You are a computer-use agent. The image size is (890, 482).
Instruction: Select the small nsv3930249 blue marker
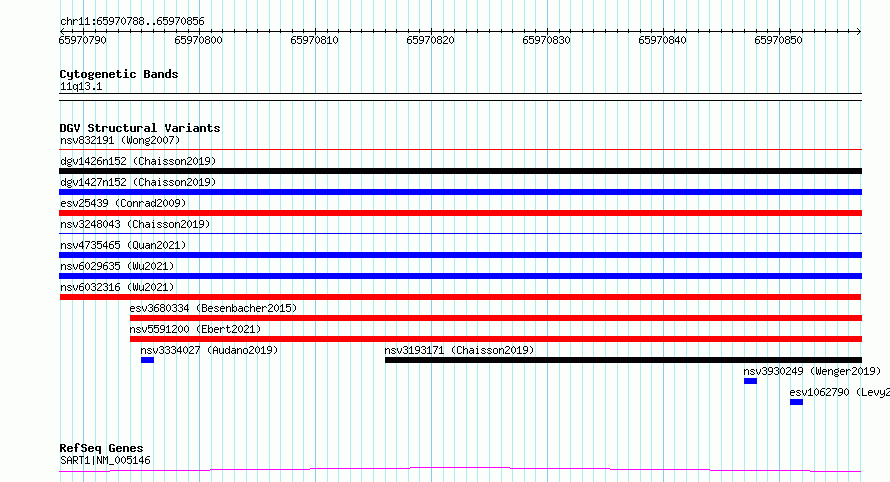pyautogui.click(x=750, y=381)
